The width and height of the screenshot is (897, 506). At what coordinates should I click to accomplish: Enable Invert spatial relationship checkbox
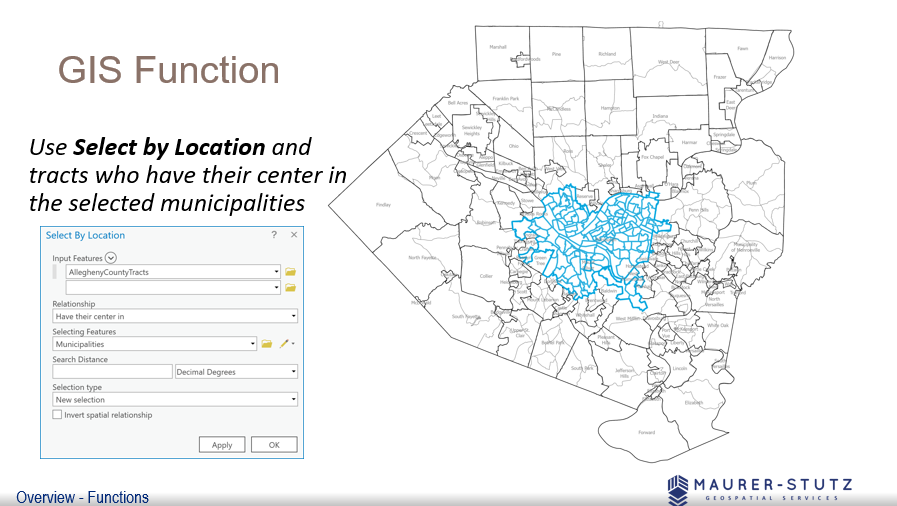pyautogui.click(x=57, y=415)
